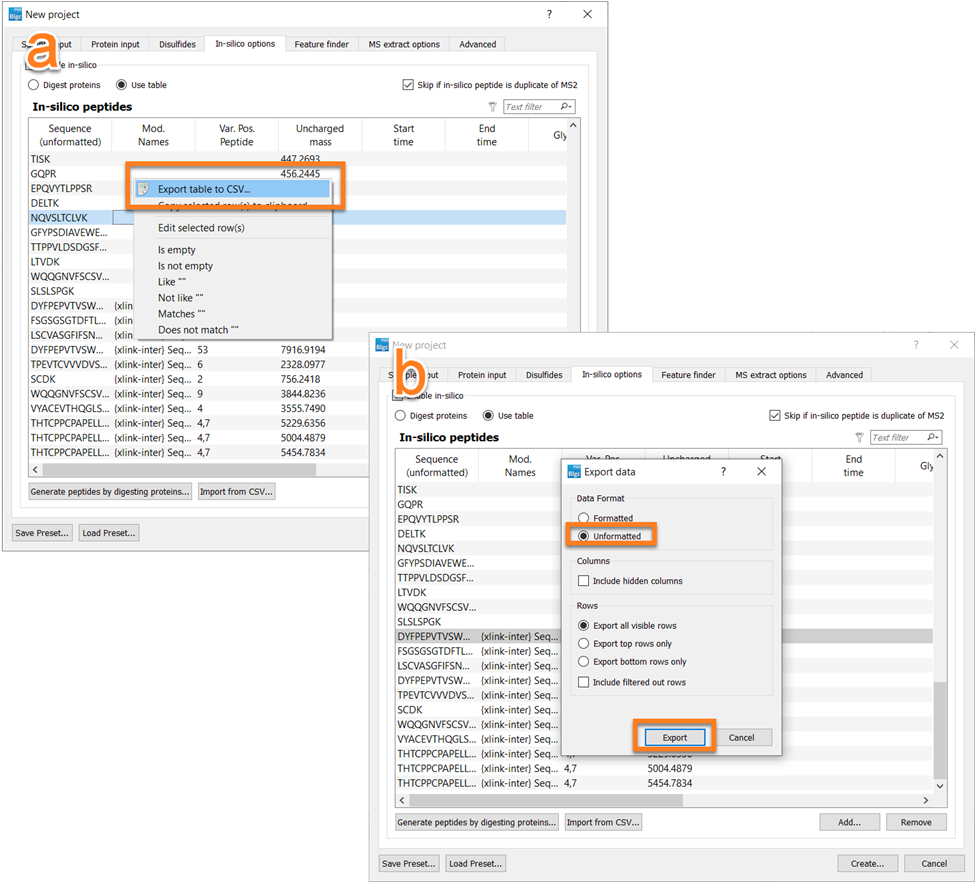Click the app logo icon in the front window title bar
This screenshot has height=882, width=975.
[x=381, y=343]
